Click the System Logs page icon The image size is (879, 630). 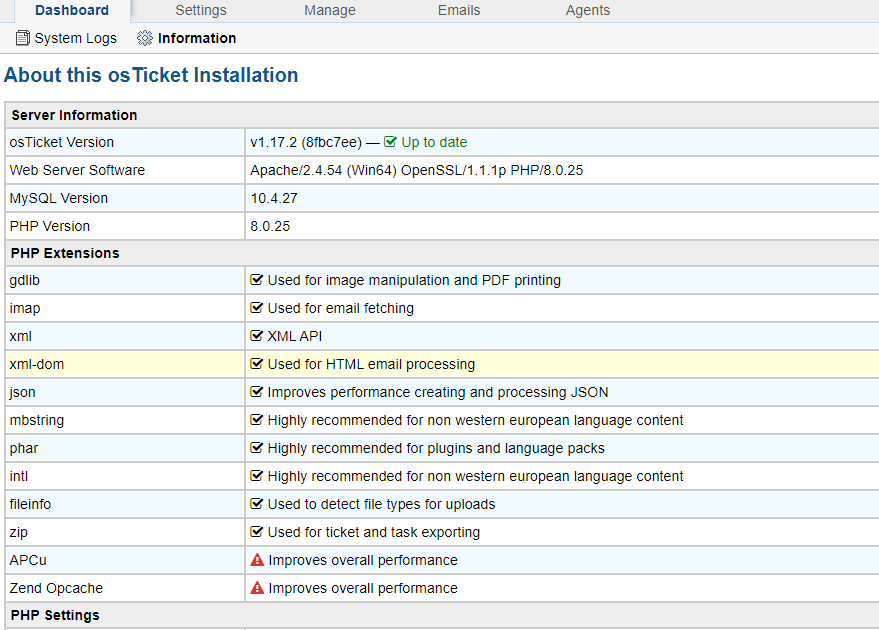click(23, 38)
